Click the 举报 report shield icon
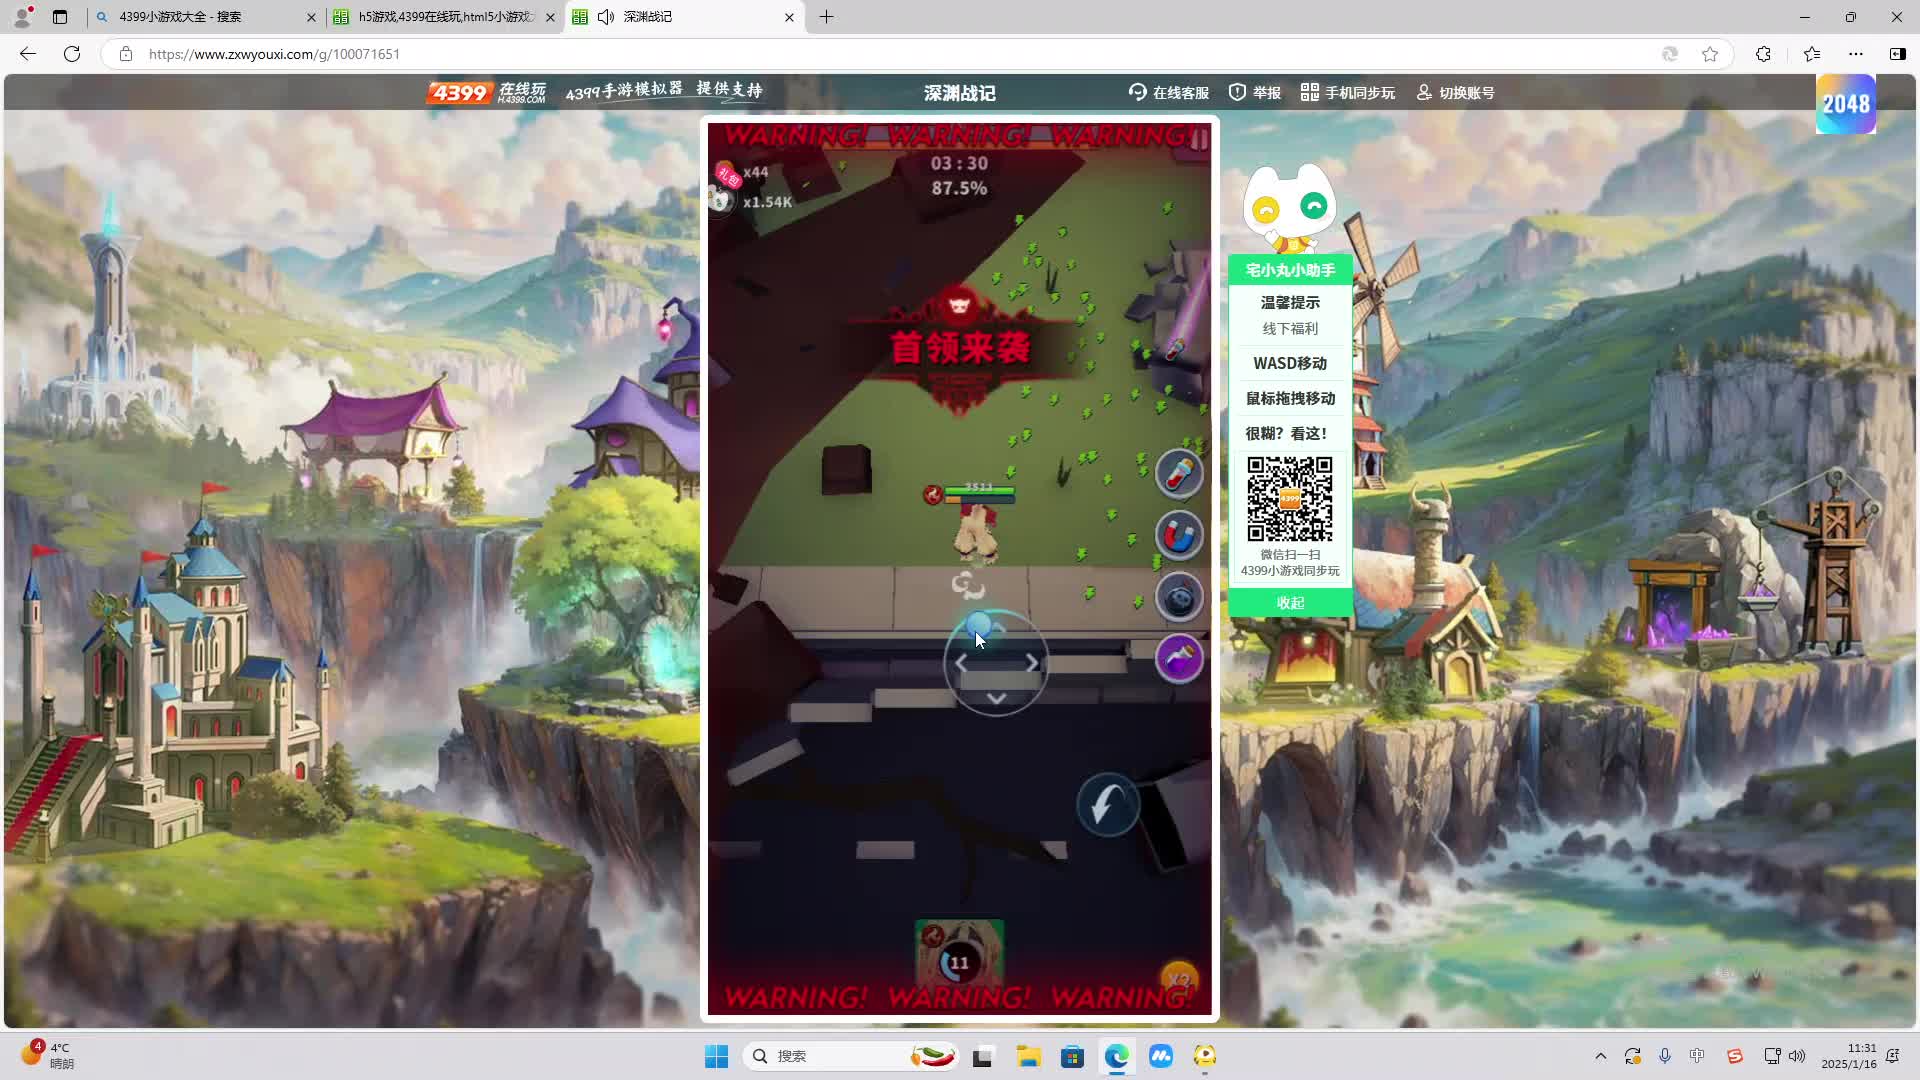Viewport: 1920px width, 1080px height. pyautogui.click(x=1238, y=93)
